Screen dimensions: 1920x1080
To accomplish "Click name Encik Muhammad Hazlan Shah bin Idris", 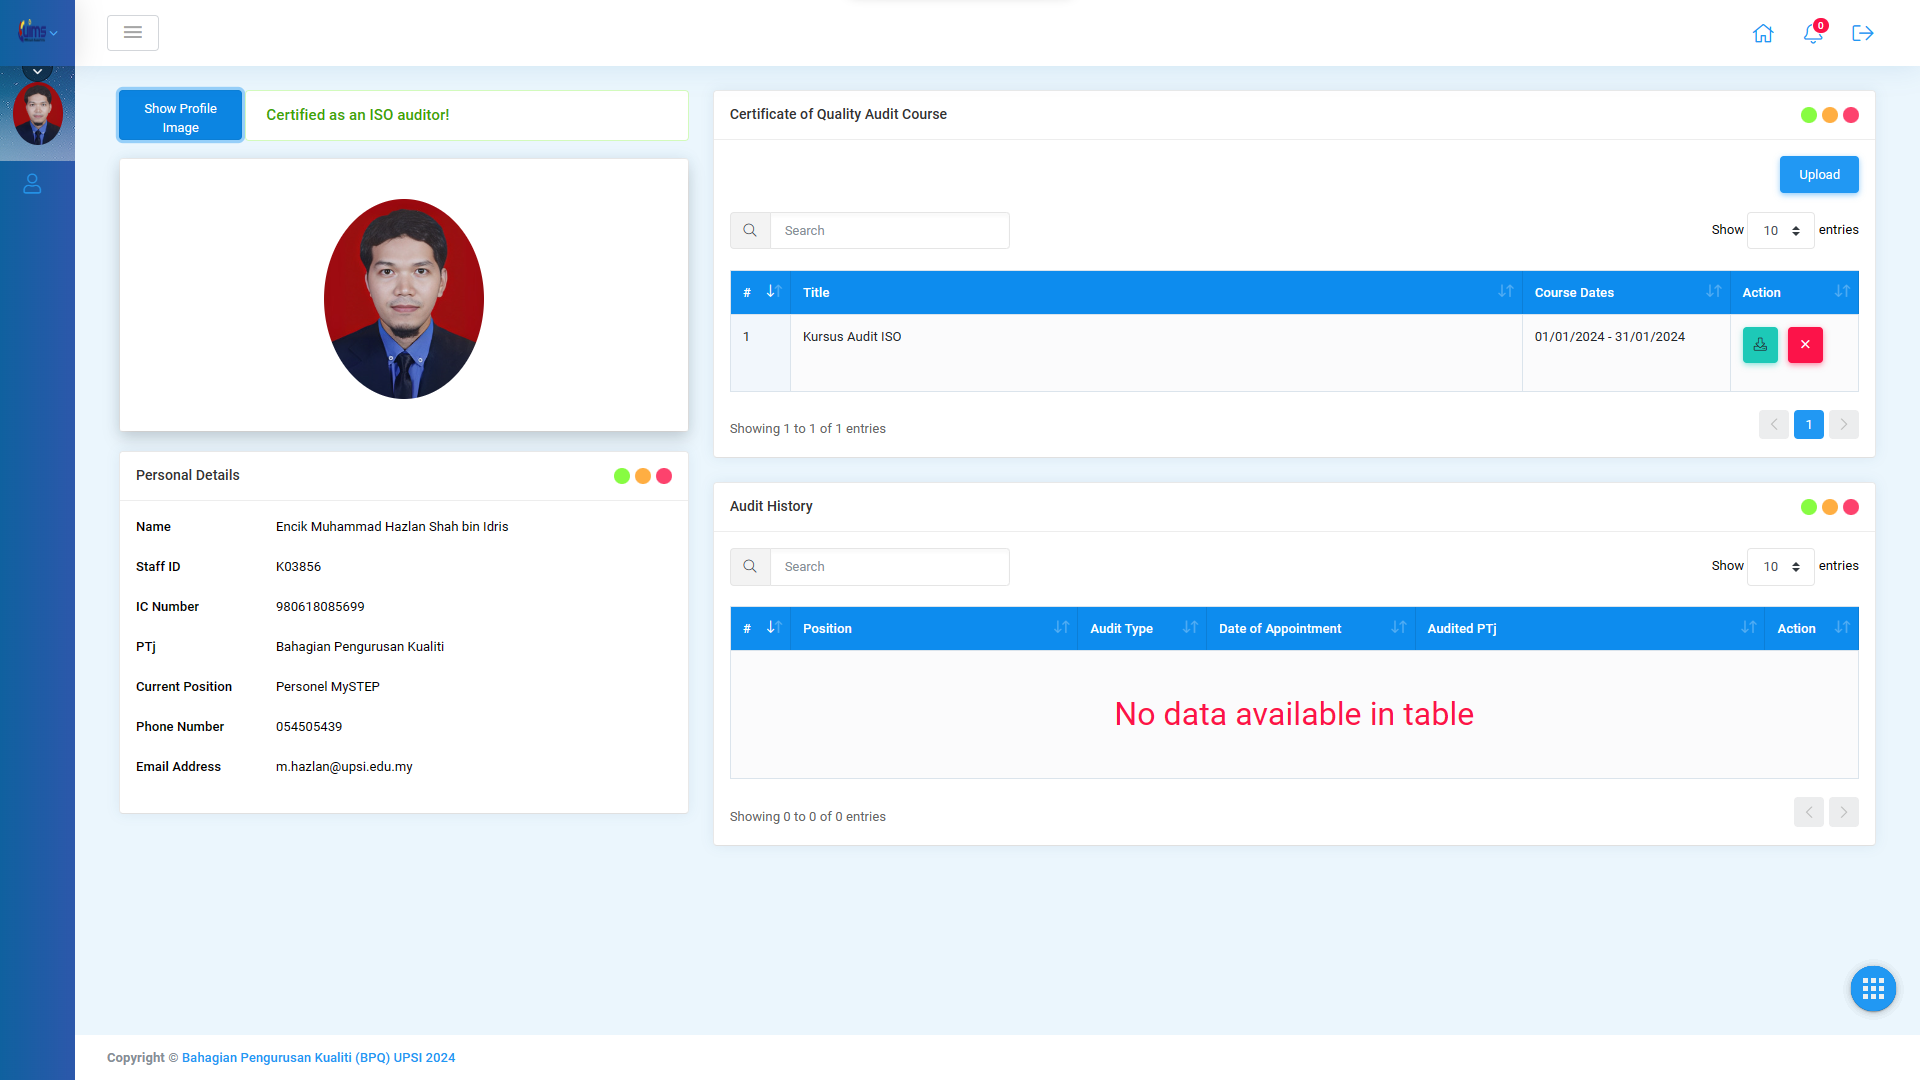I will point(392,527).
